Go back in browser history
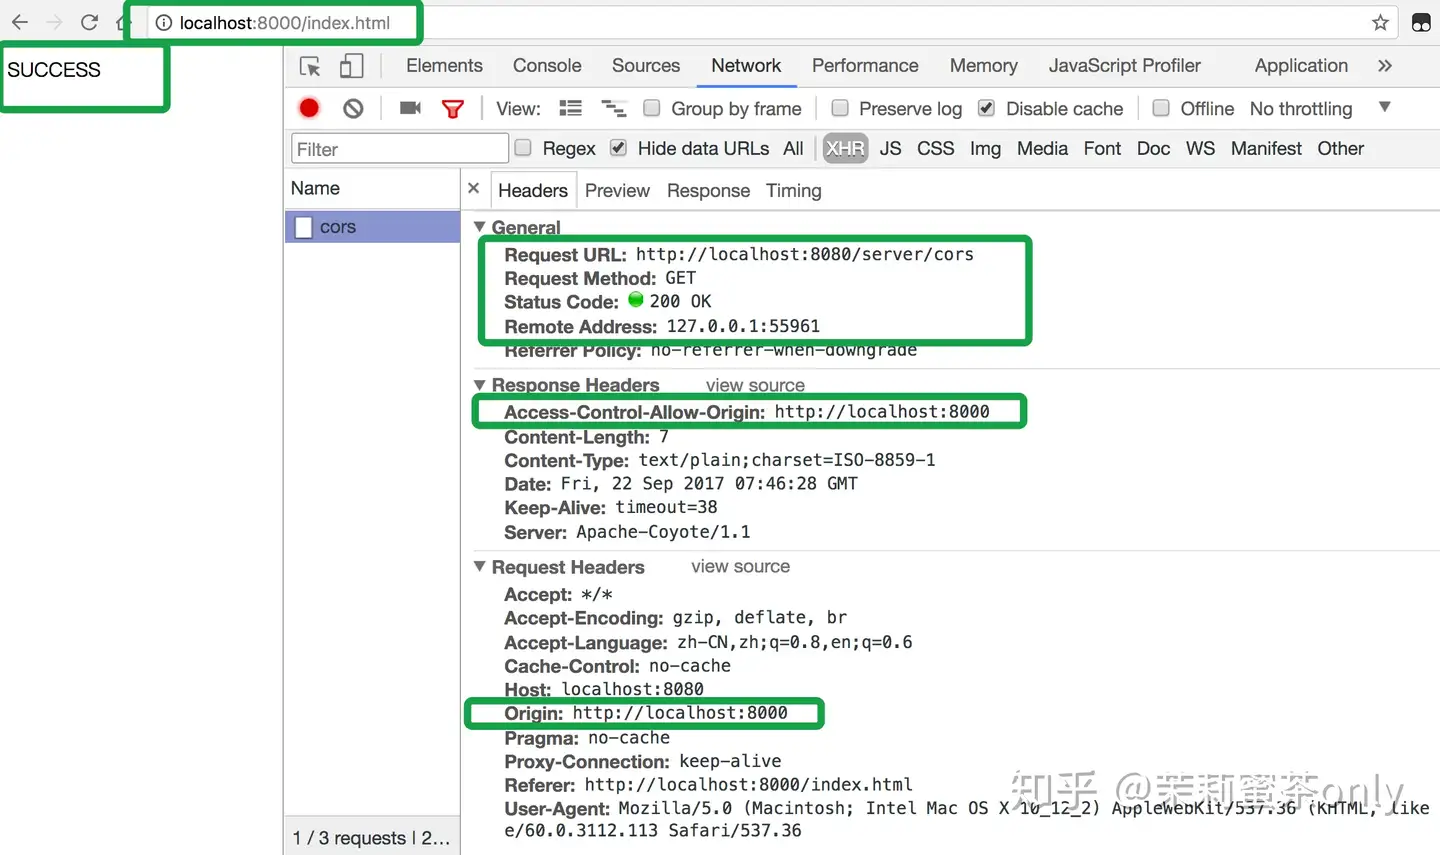Image resolution: width=1440 pixels, height=855 pixels. pyautogui.click(x=20, y=22)
